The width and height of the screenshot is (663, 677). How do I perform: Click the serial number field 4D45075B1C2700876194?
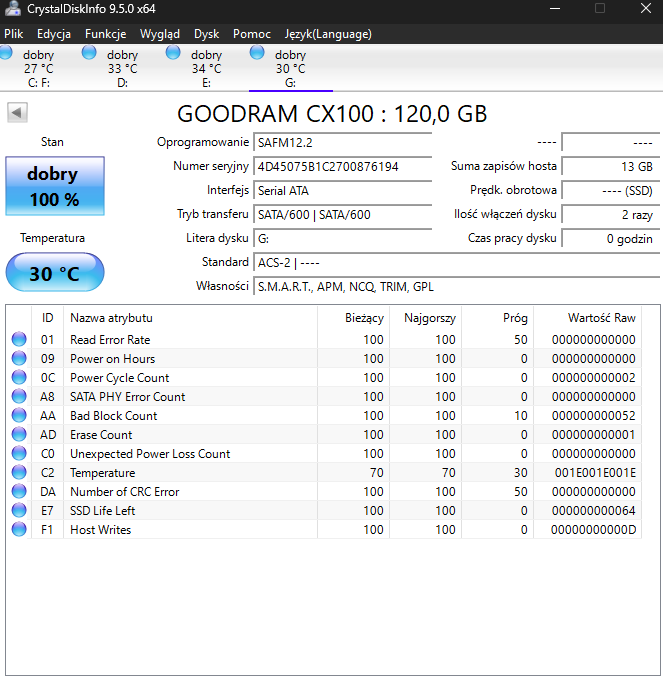pos(343,167)
